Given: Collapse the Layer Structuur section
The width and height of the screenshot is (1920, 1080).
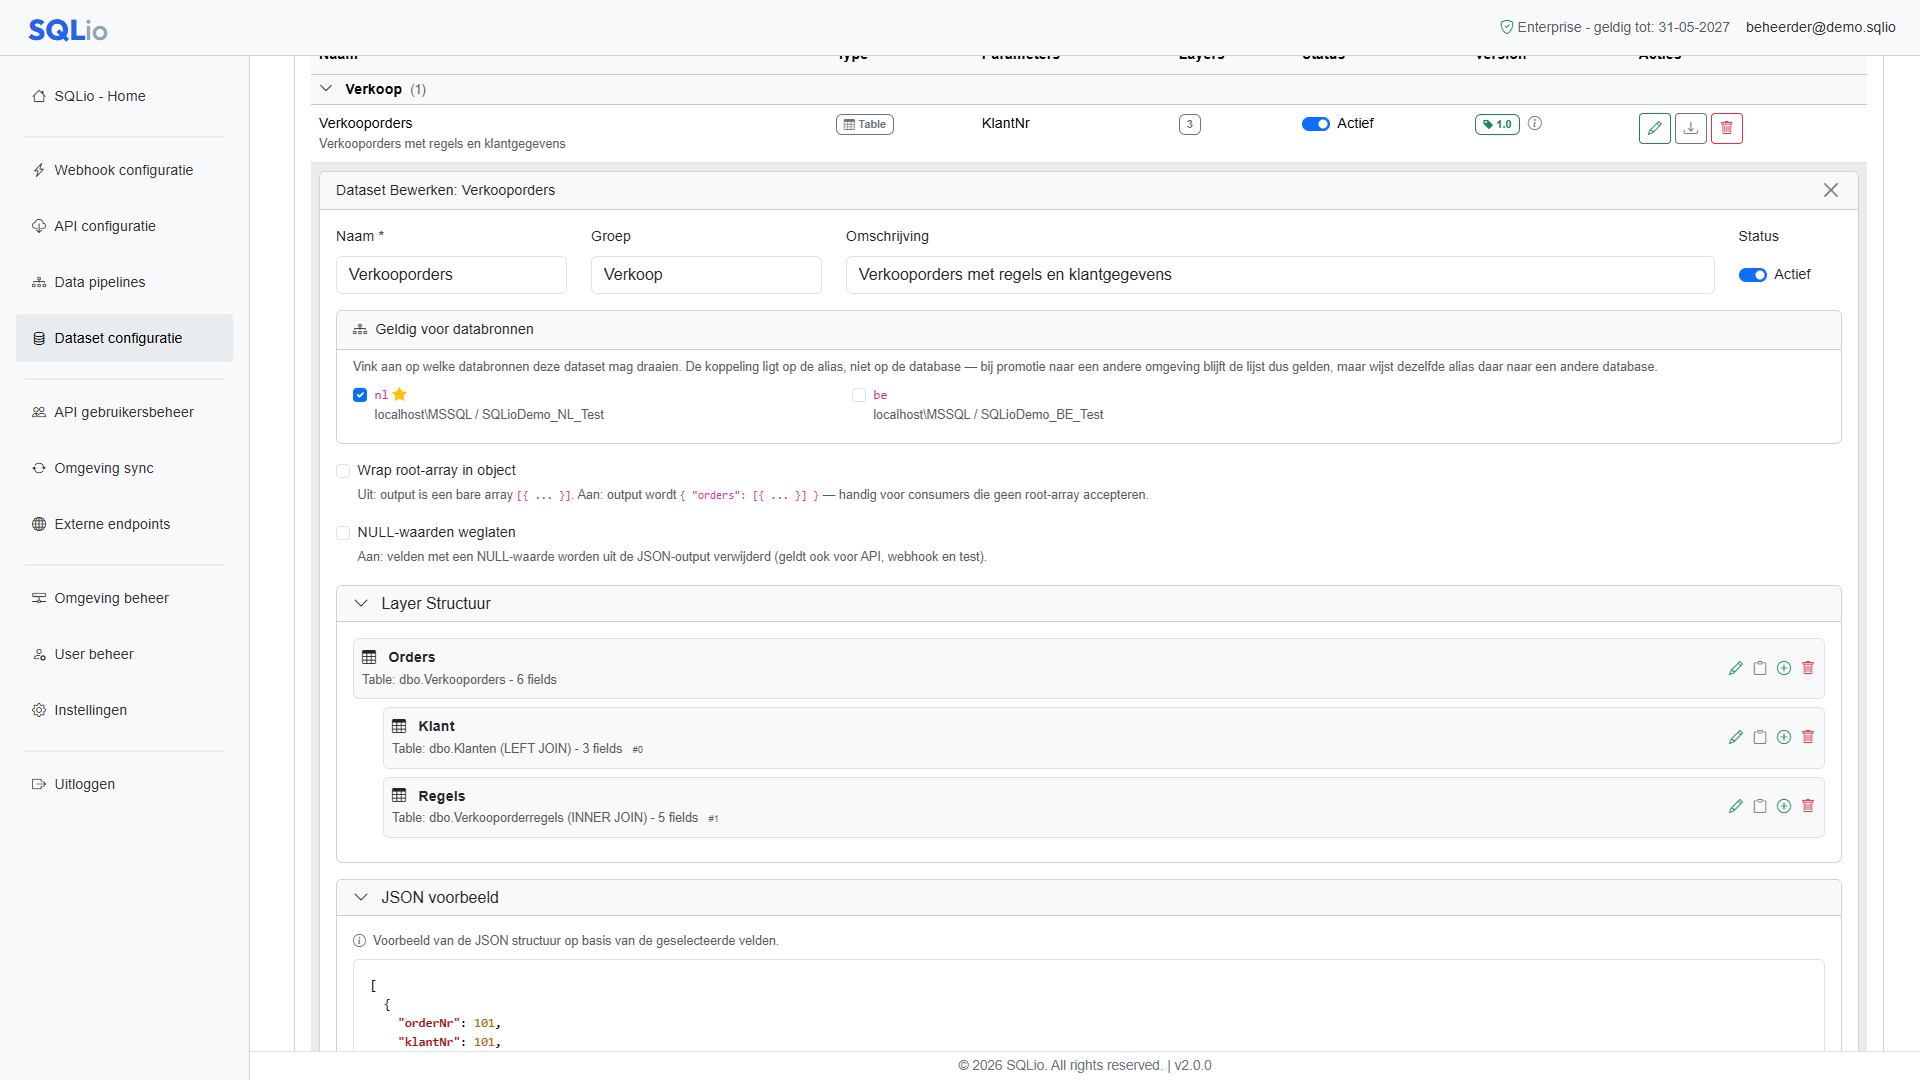Looking at the screenshot, I should [x=361, y=603].
